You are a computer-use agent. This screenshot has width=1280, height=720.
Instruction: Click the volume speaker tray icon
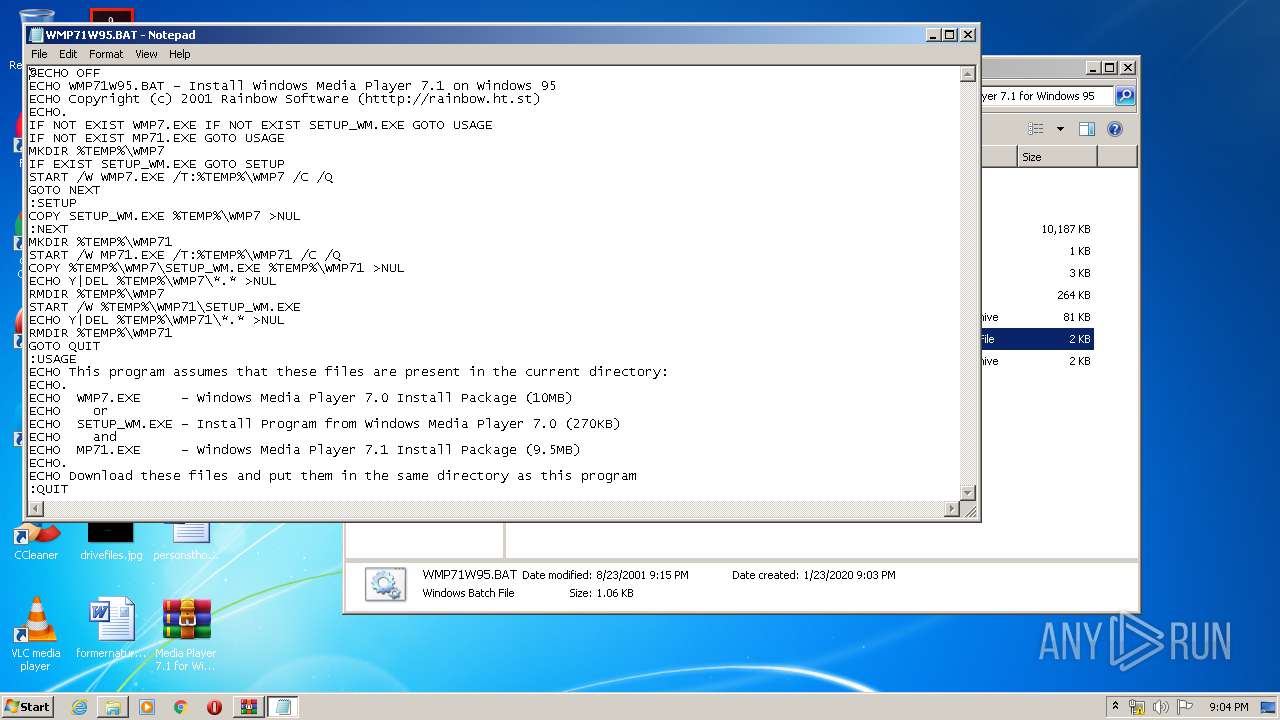[x=1161, y=707]
